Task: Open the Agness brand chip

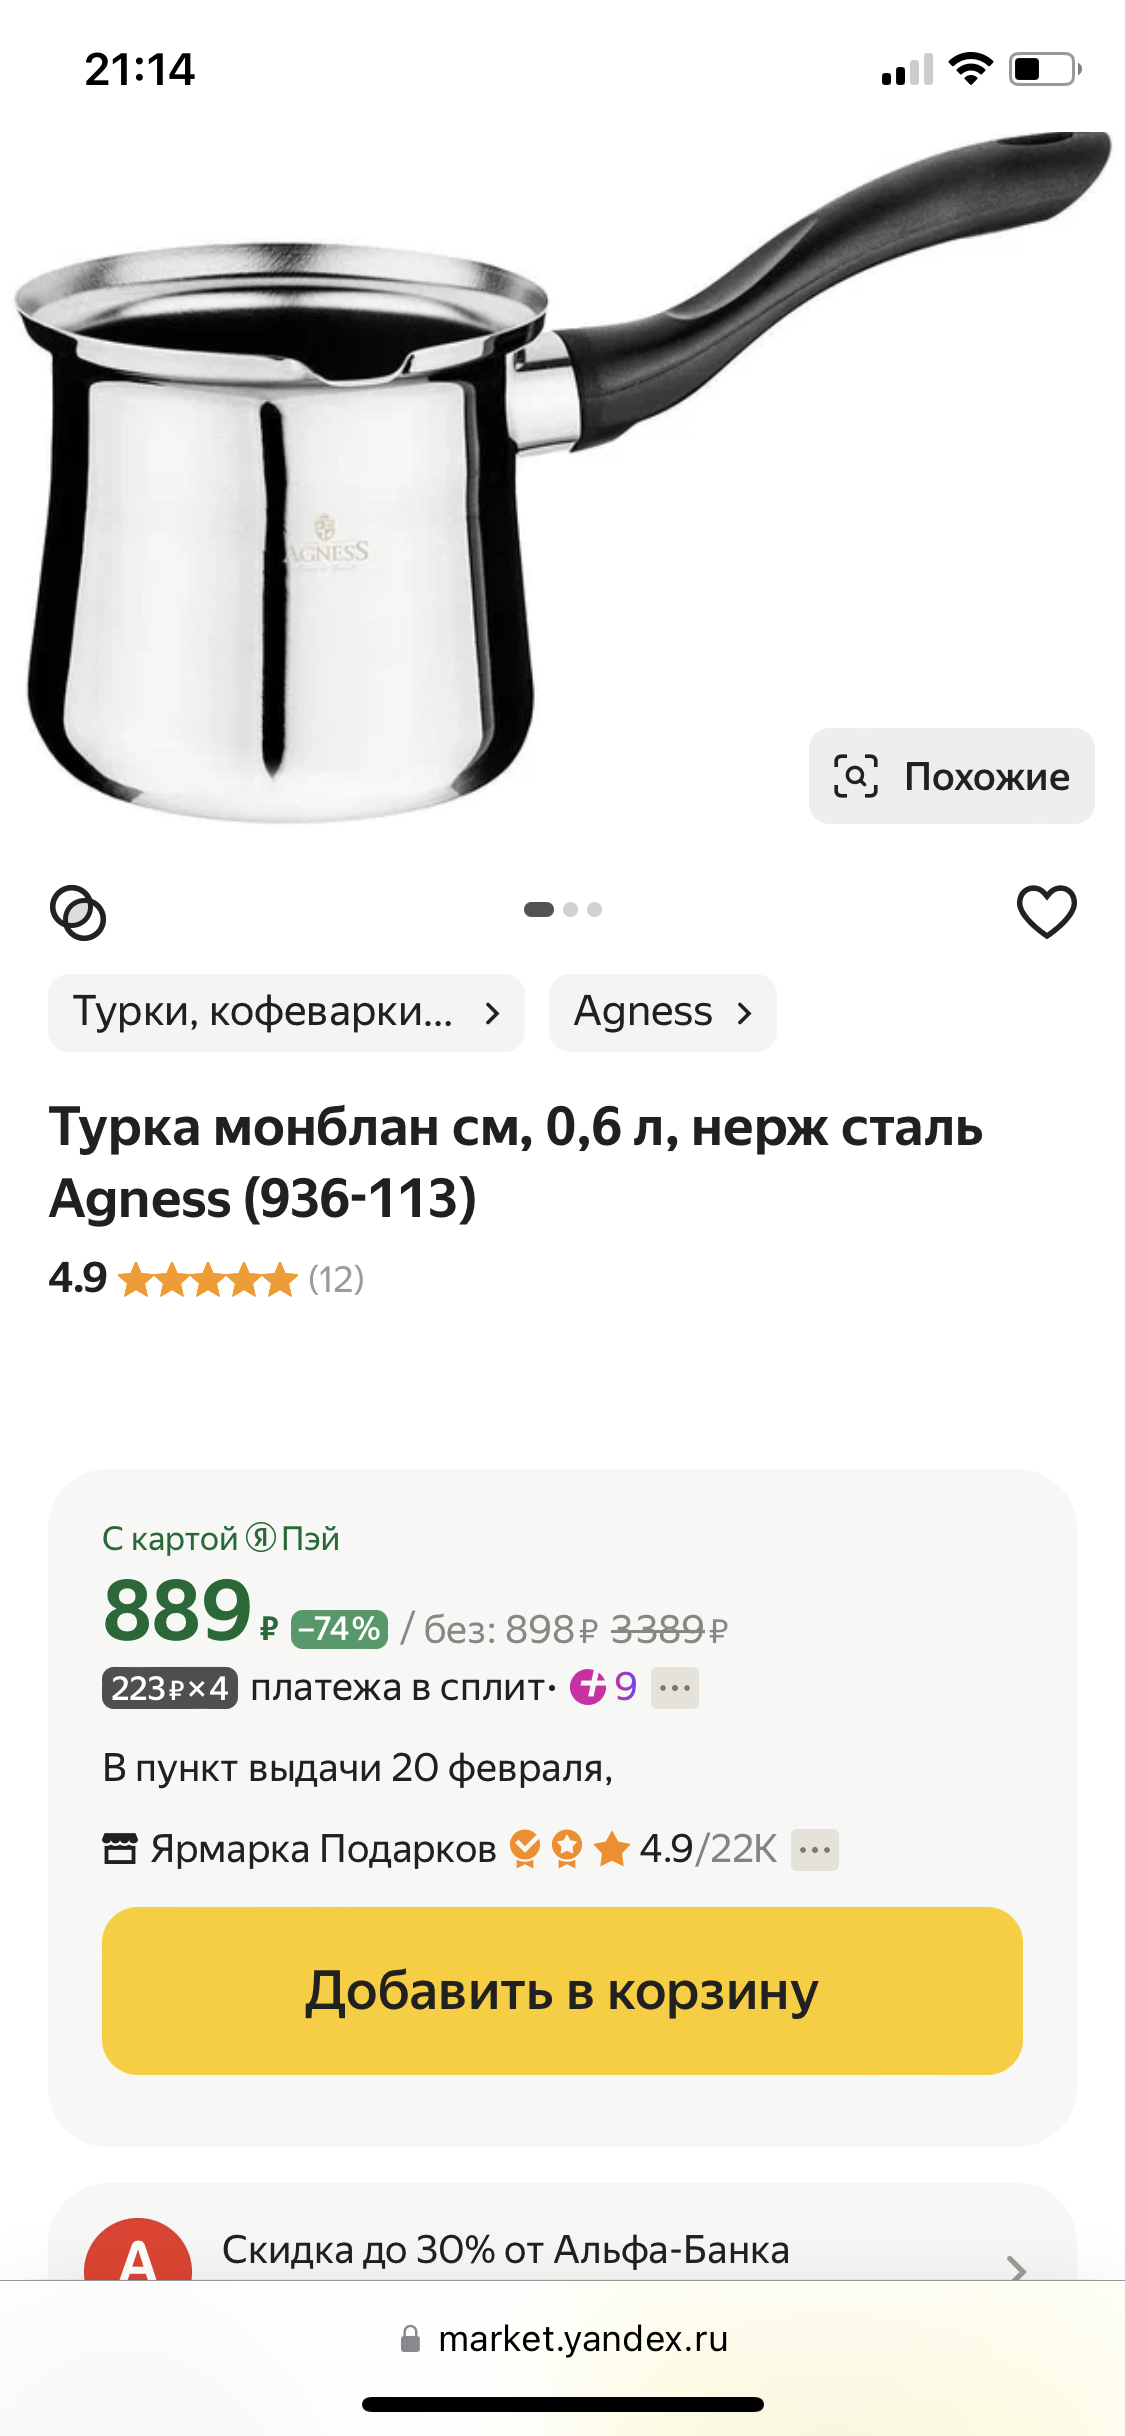Action: point(662,1012)
